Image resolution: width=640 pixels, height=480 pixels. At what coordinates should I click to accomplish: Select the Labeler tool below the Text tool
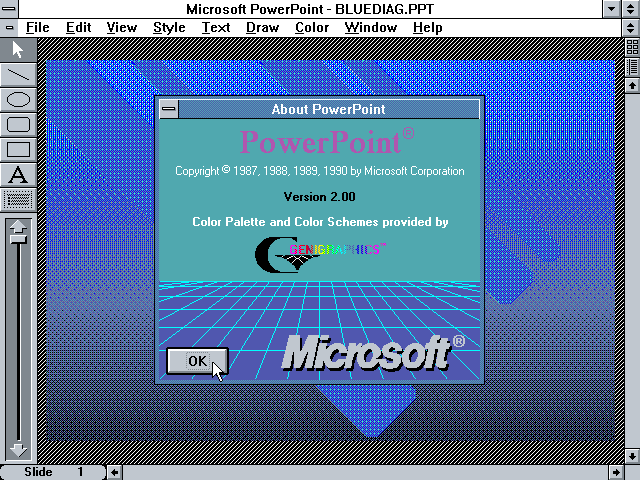click(18, 200)
